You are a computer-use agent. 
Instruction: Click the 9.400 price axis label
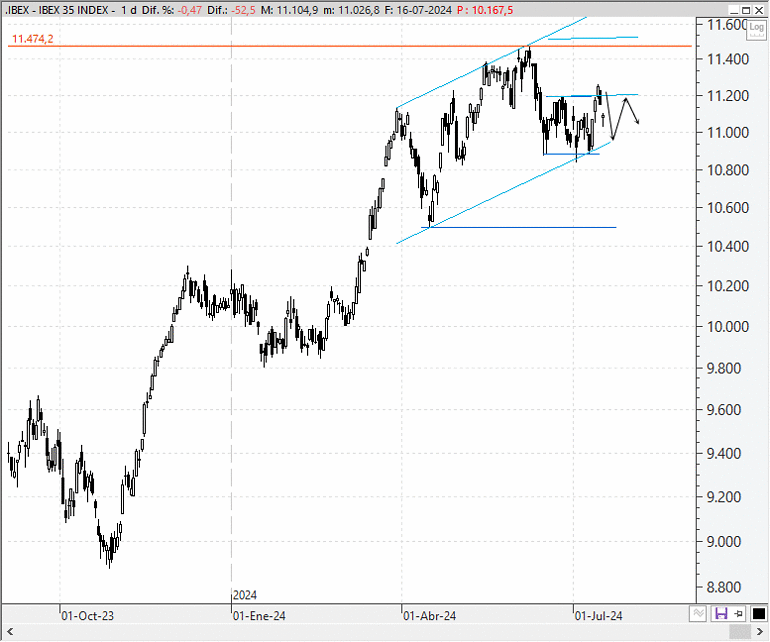point(723,453)
